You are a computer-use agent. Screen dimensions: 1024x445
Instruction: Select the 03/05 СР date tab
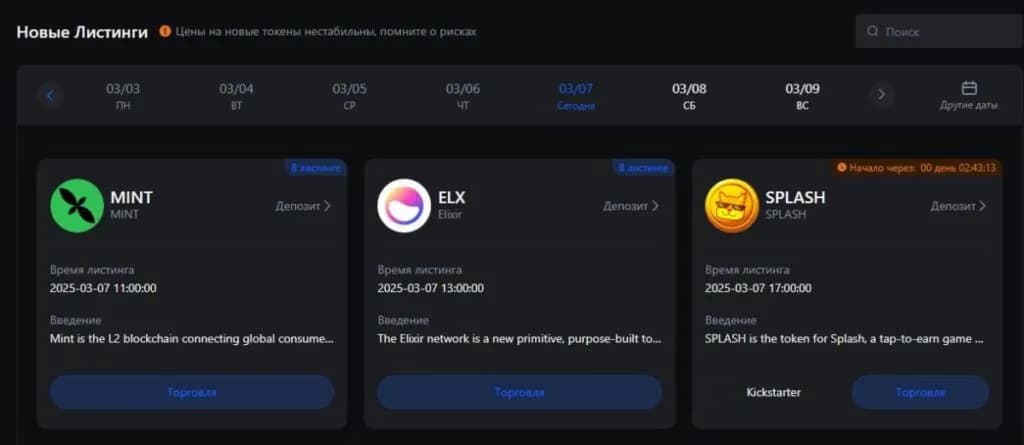point(349,95)
